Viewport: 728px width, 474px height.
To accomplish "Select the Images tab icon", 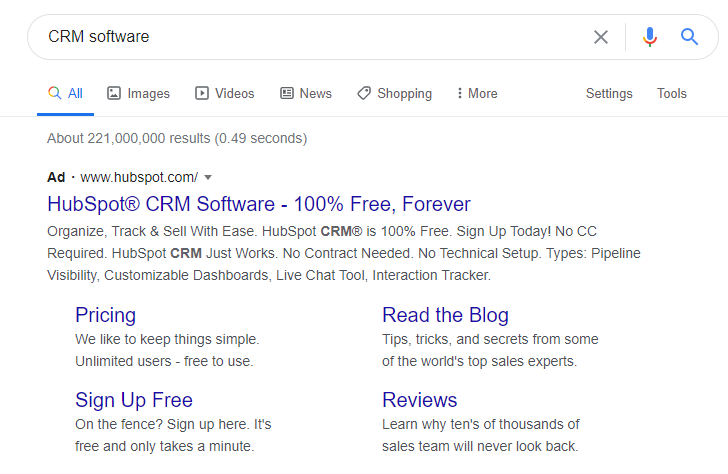I will click(114, 93).
